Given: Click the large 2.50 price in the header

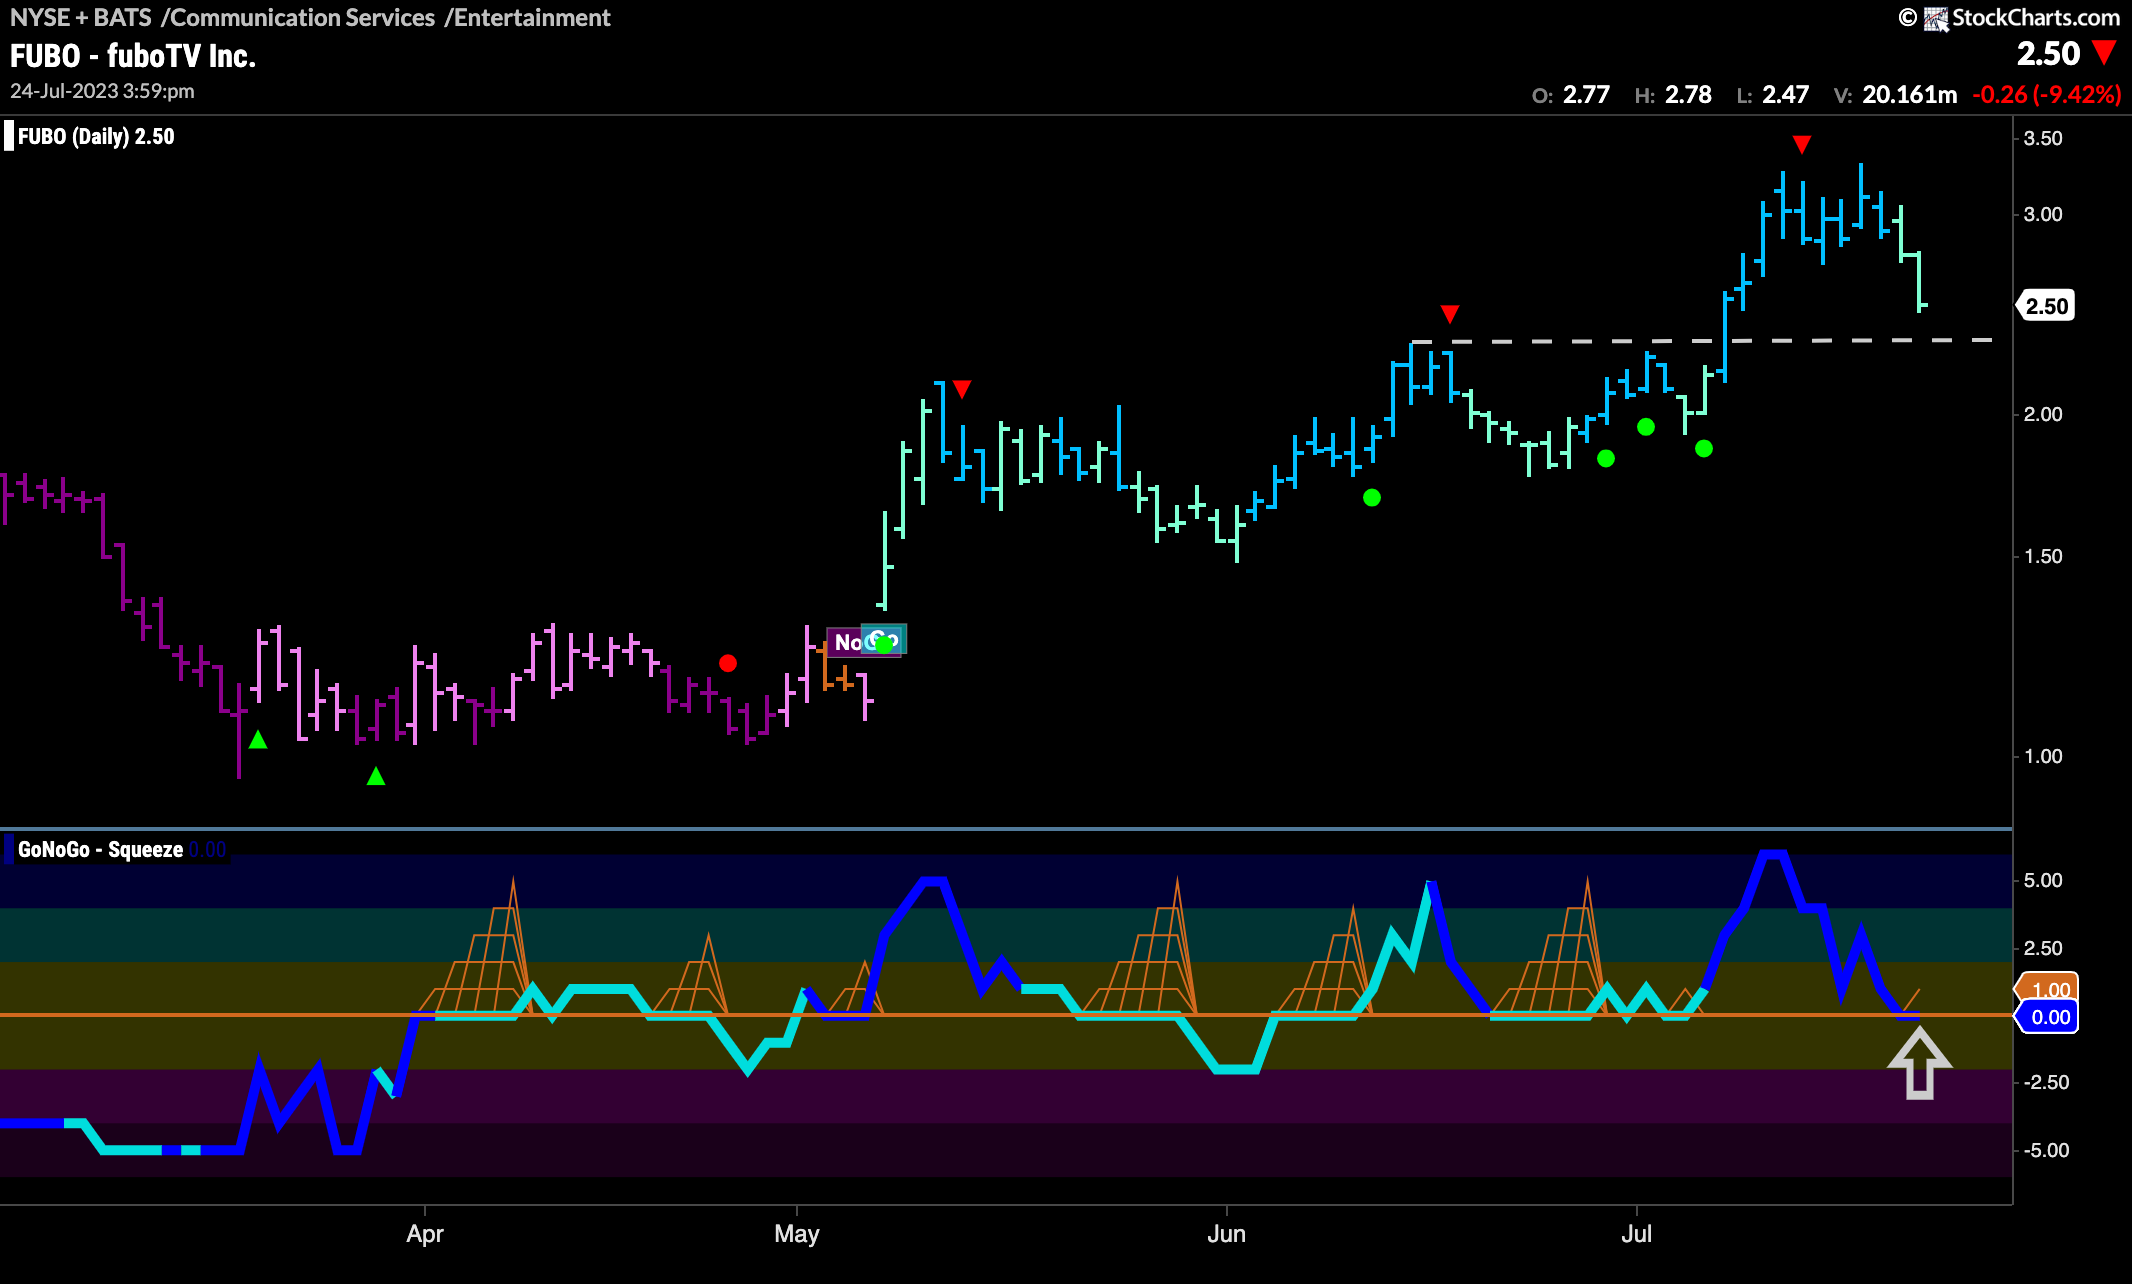Looking at the screenshot, I should [x=2048, y=53].
